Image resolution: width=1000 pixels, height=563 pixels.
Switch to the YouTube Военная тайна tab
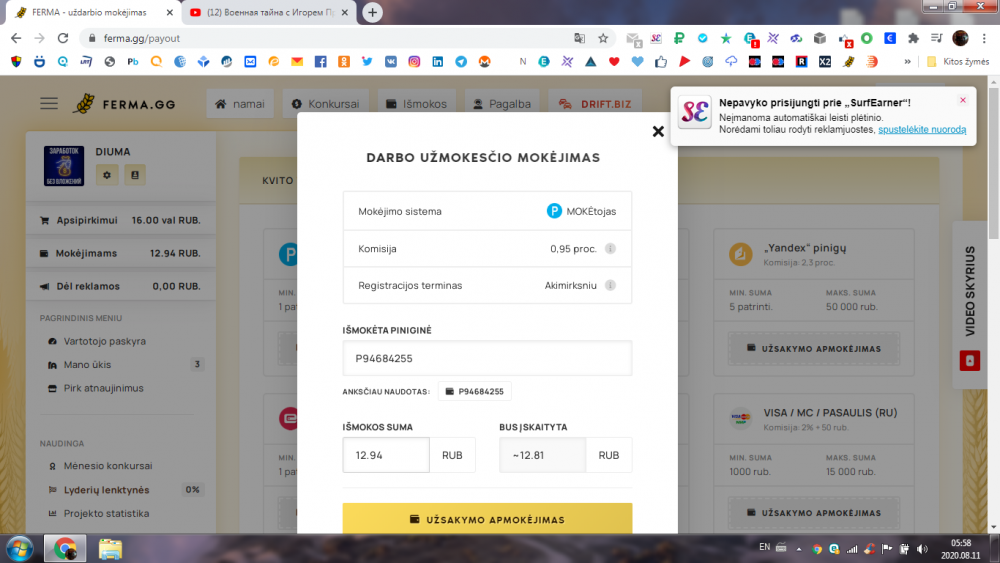(x=268, y=13)
